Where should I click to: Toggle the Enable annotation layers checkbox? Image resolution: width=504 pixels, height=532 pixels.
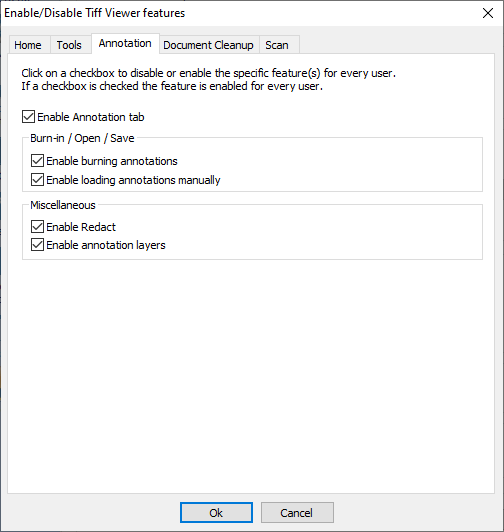37,245
